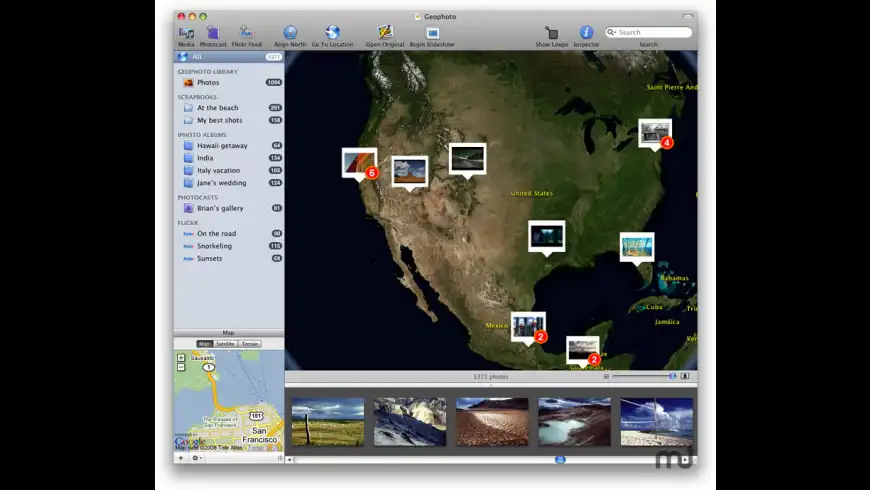Select the Map mode in the mini map

coord(205,344)
